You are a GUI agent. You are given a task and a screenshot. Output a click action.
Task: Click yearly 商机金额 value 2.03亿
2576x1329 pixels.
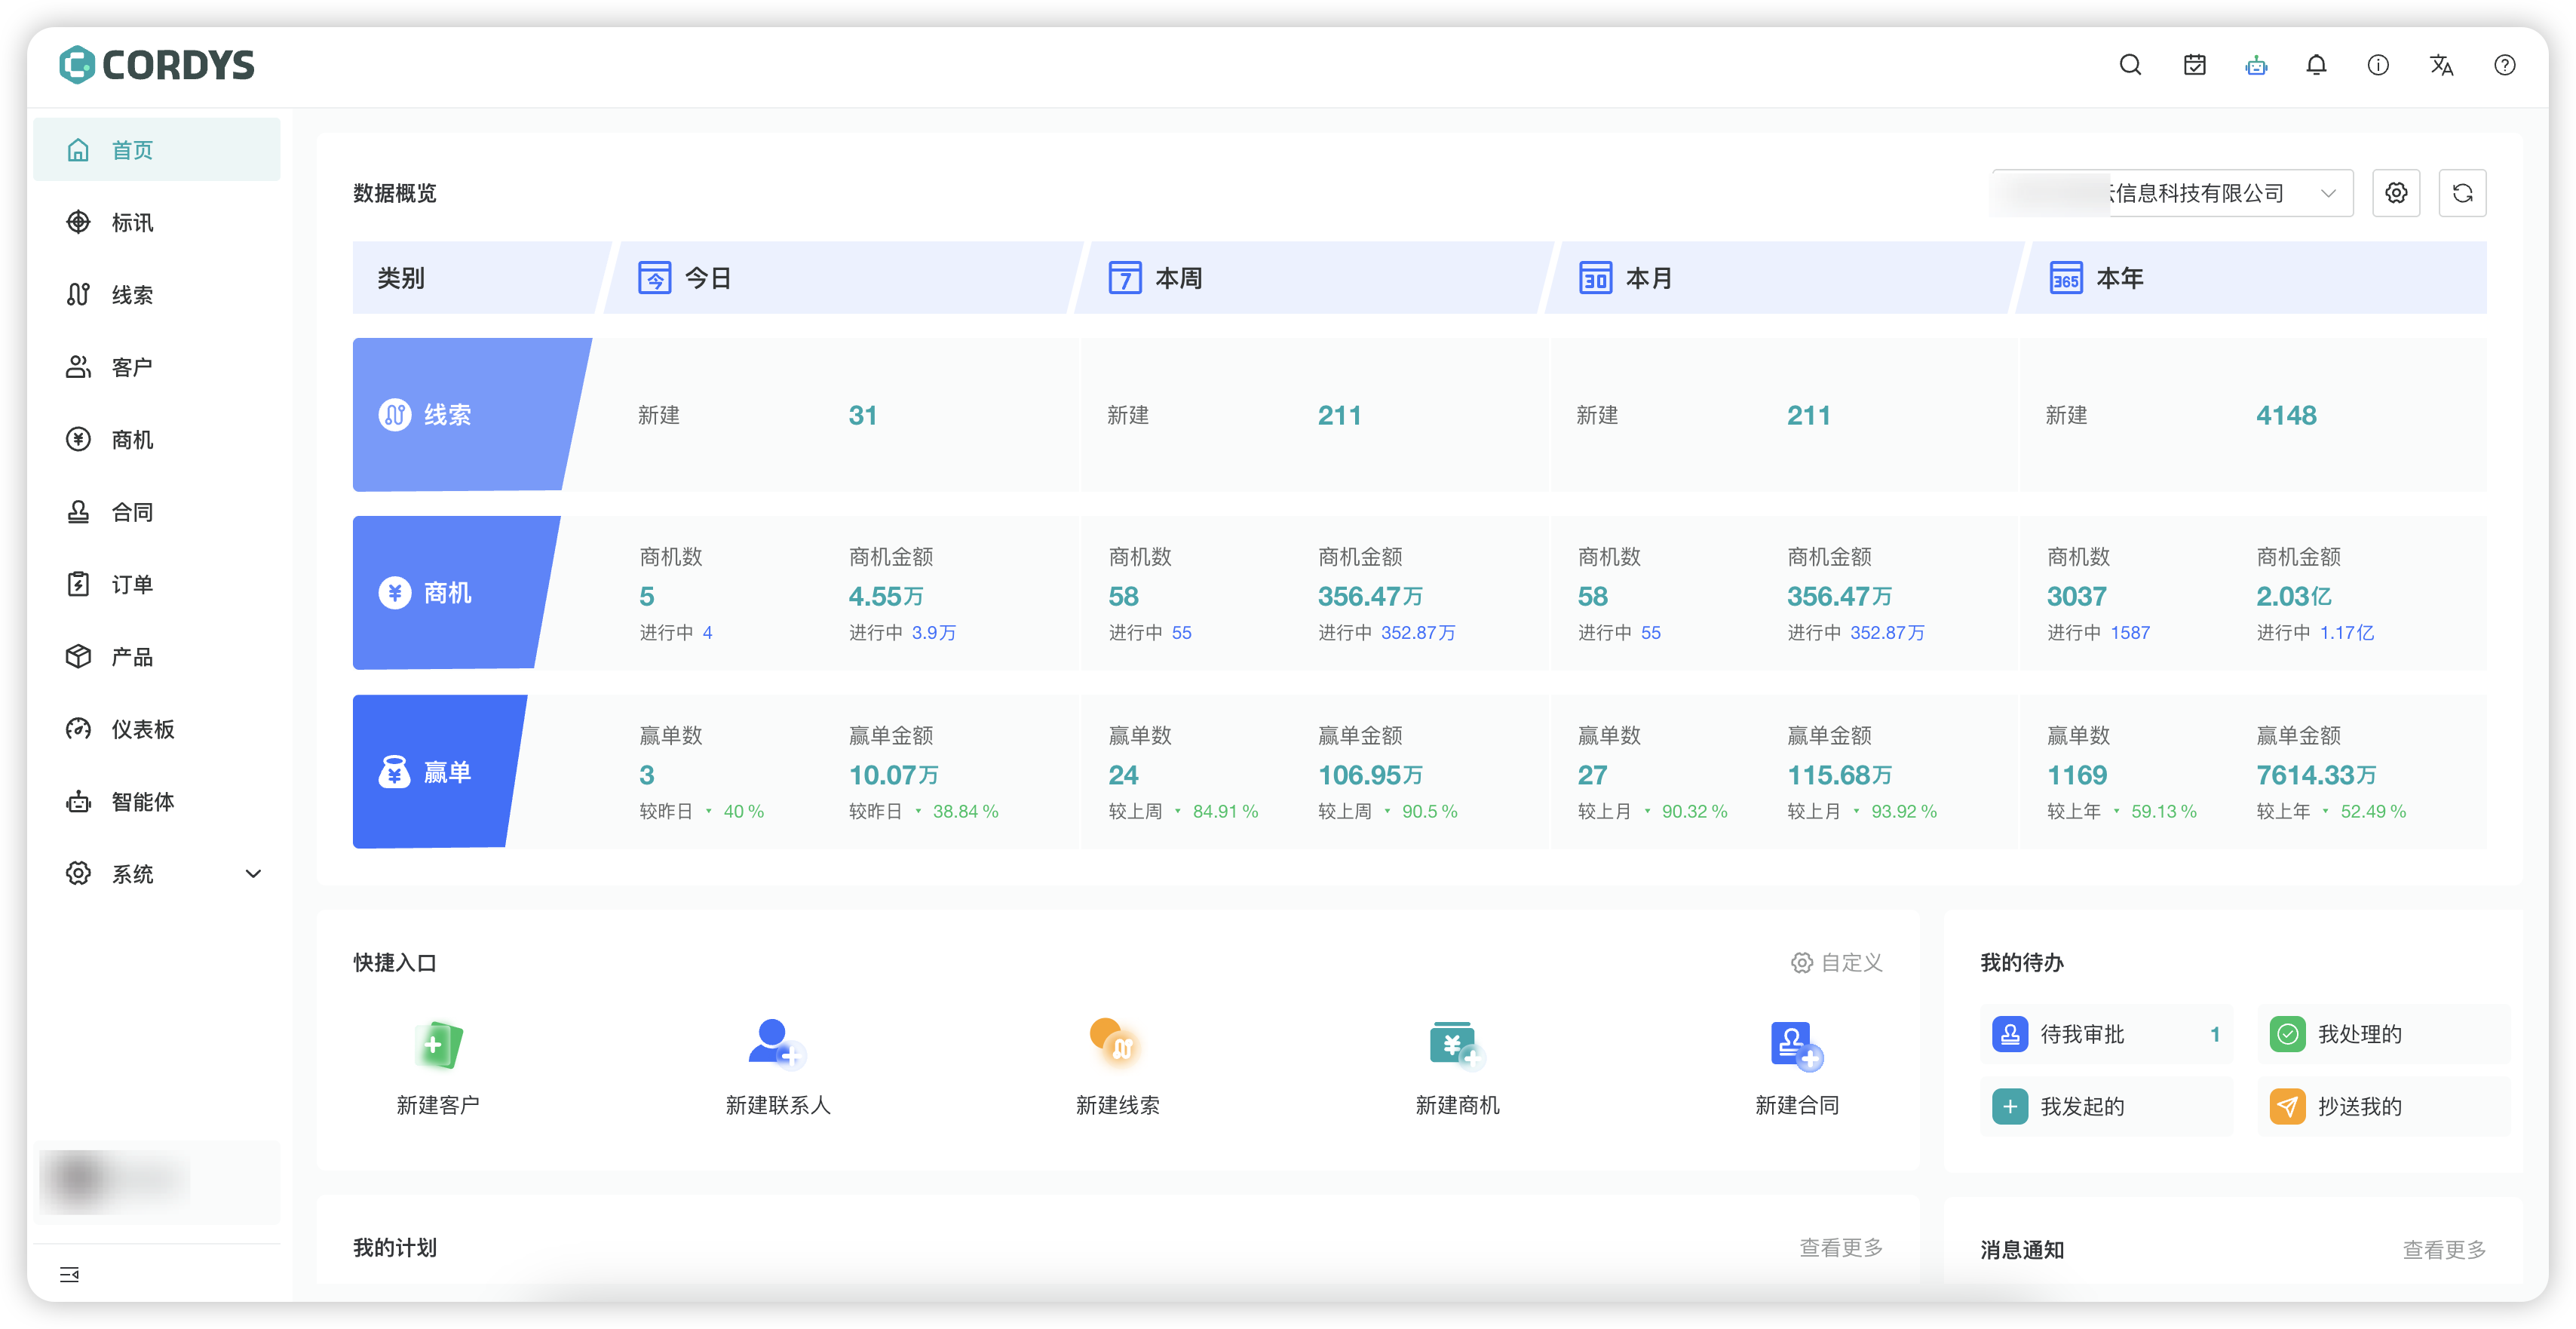[x=2293, y=596]
